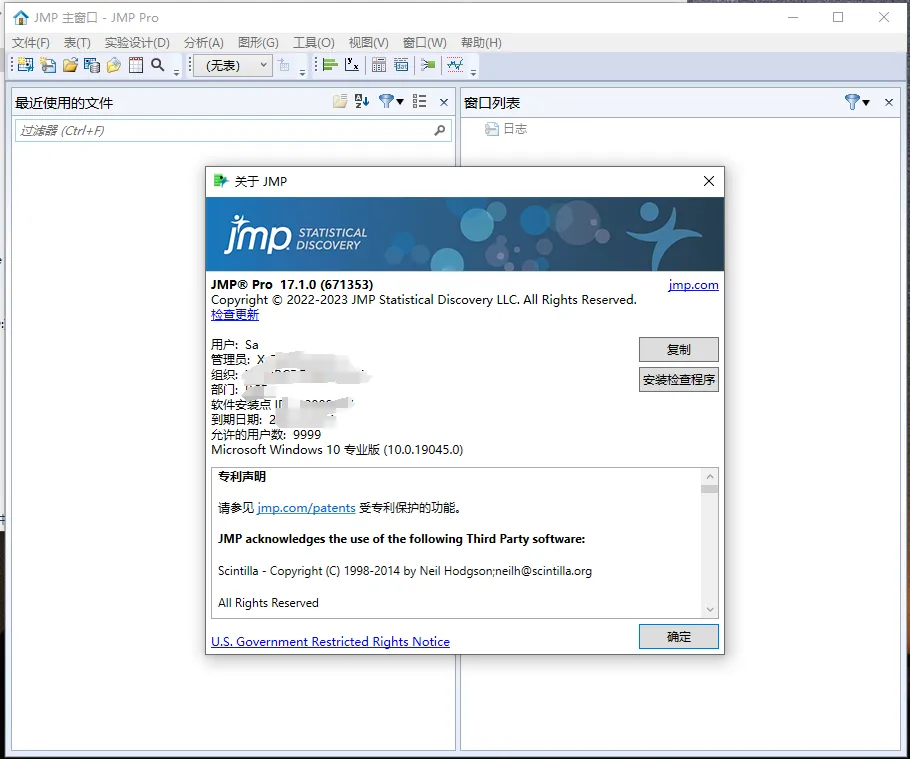Expand overflow arrow of the analysis toolbar
This screenshot has height=759, width=910.
(x=474, y=73)
